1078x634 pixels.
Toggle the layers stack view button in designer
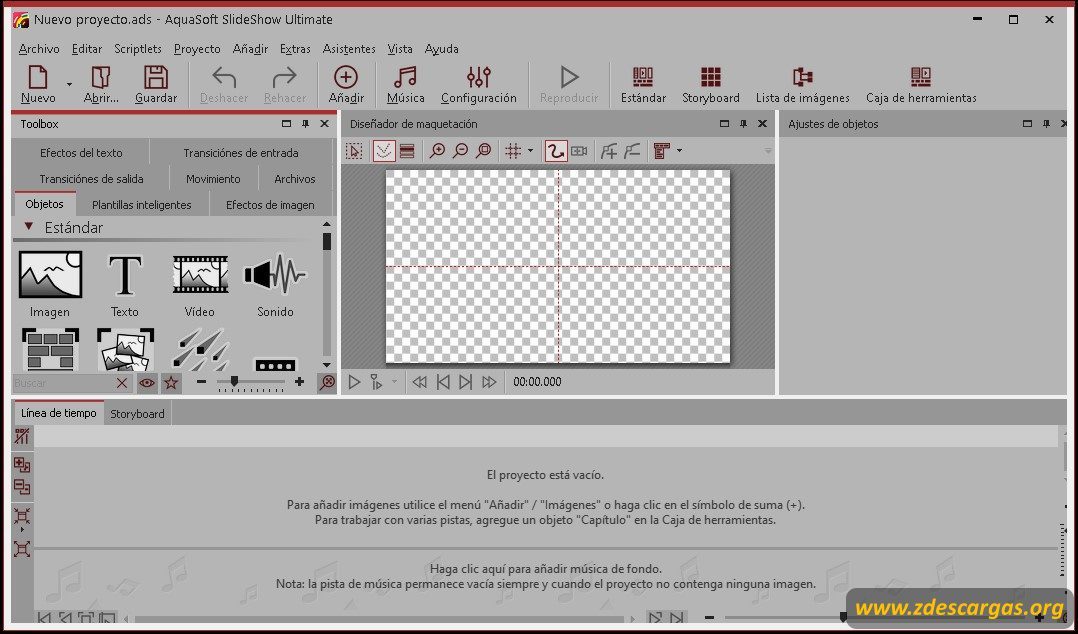pyautogui.click(x=407, y=151)
